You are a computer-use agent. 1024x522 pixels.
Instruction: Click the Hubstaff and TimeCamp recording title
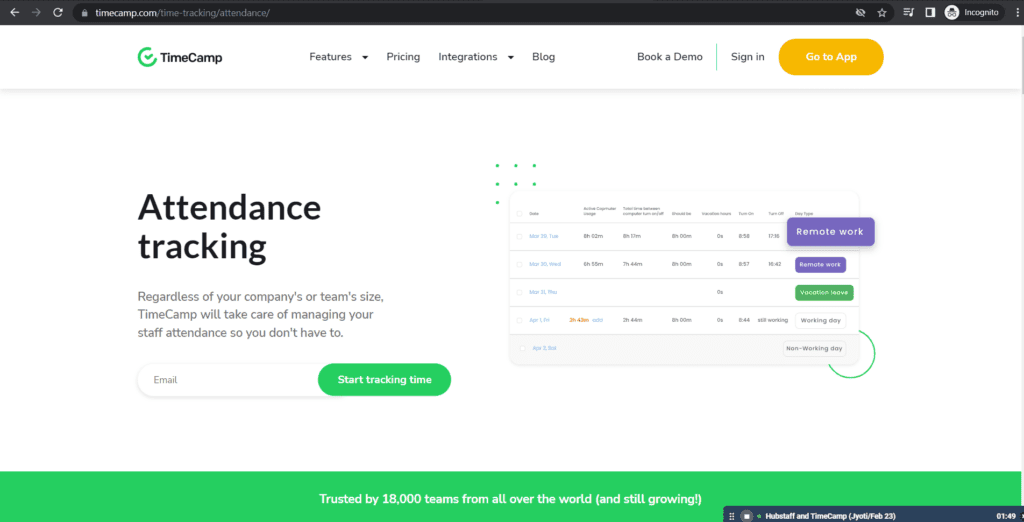point(830,516)
